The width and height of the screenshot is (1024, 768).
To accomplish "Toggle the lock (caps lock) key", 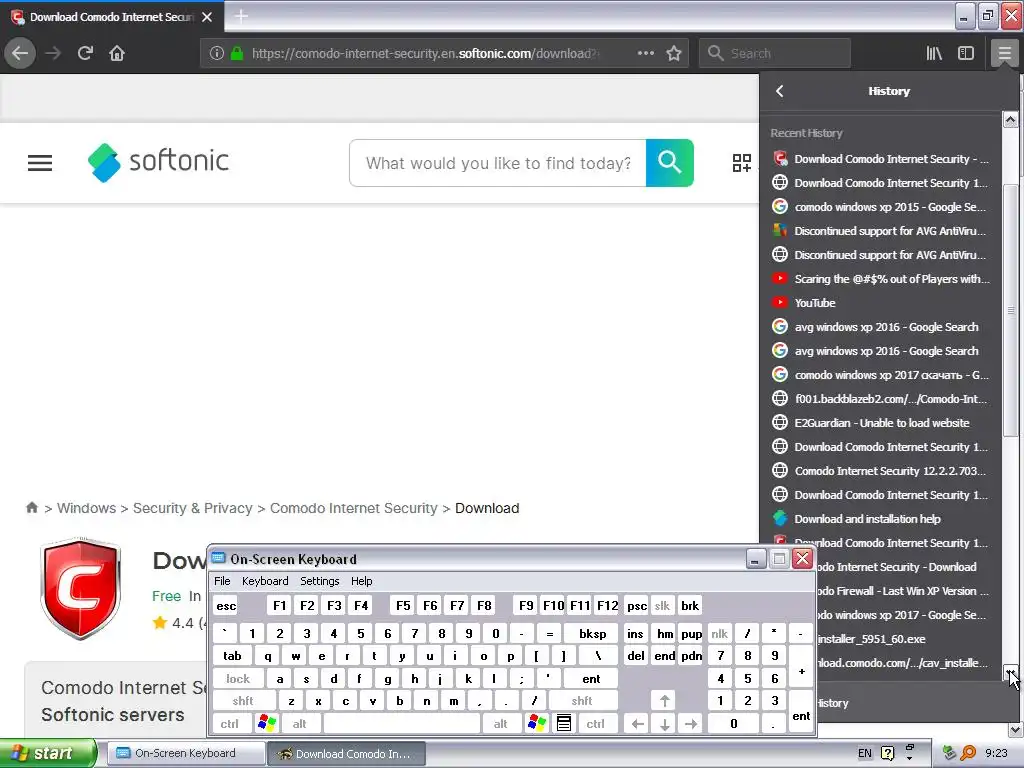I will coord(238,679).
